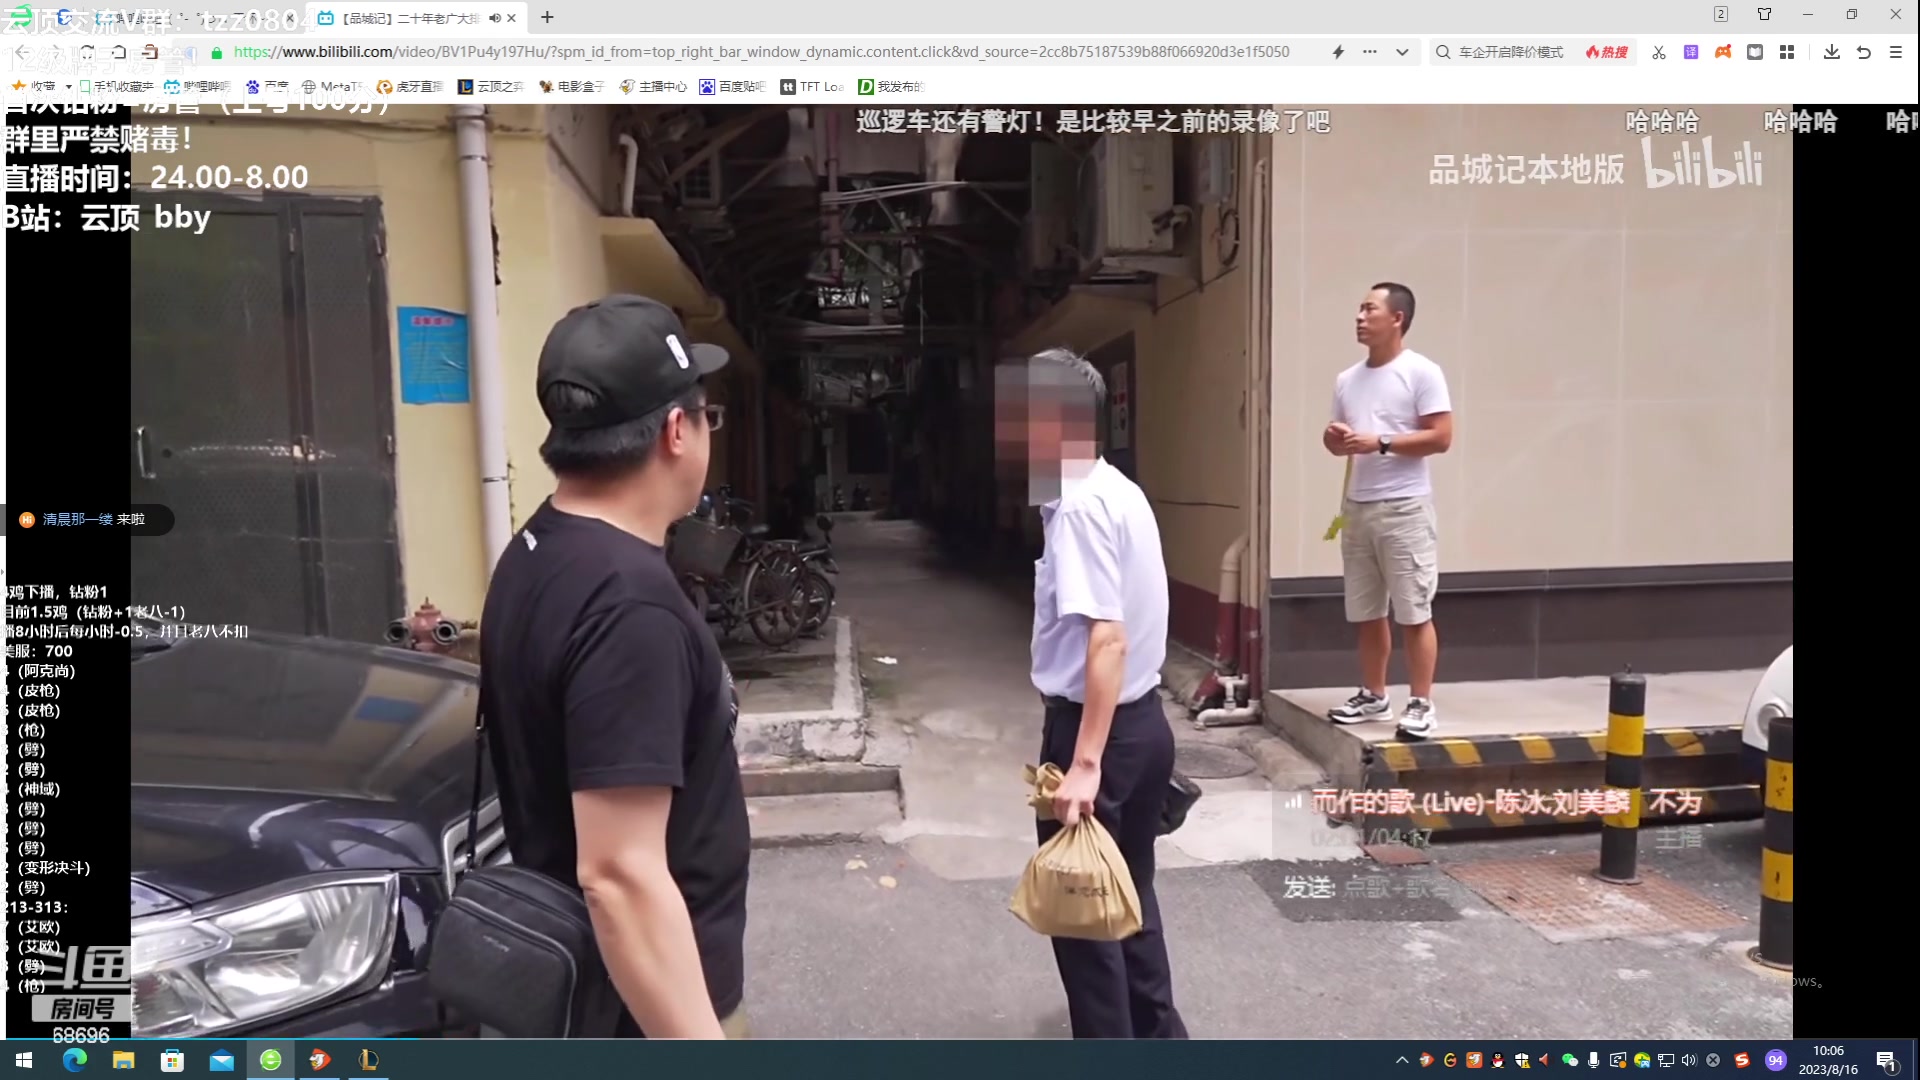This screenshot has width=1920, height=1080.
Task: Open the reading mode book icon
Action: coord(1755,52)
